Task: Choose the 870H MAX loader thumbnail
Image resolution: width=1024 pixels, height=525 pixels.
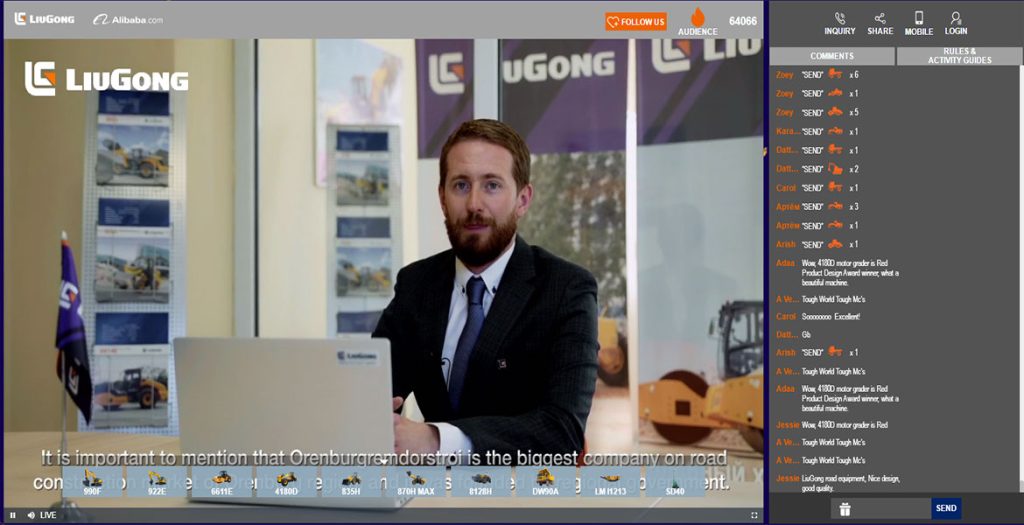Action: pyautogui.click(x=416, y=481)
